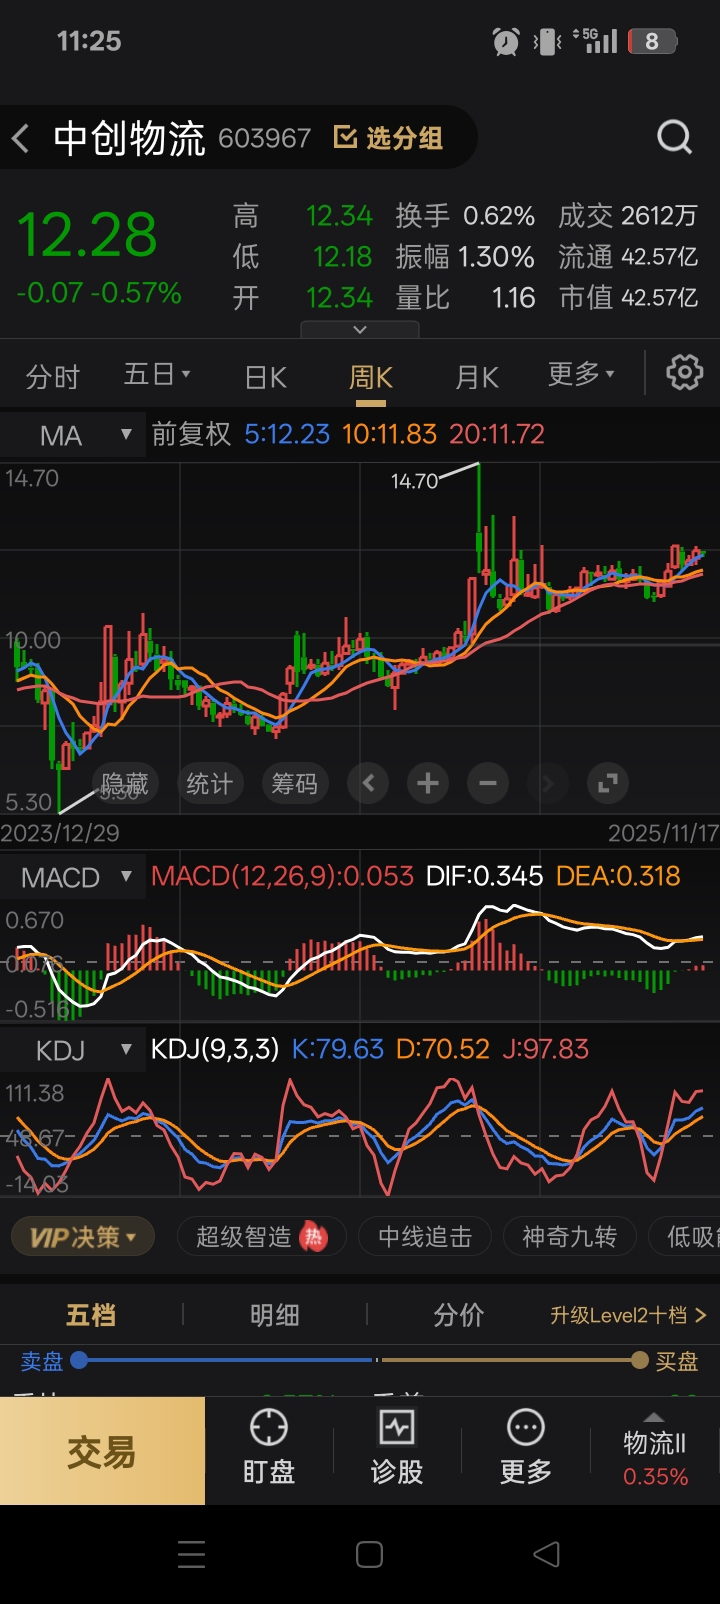Image resolution: width=720 pixels, height=1604 pixels.
Task: Tap the 2025/11/17 end date label
Action: 663,832
